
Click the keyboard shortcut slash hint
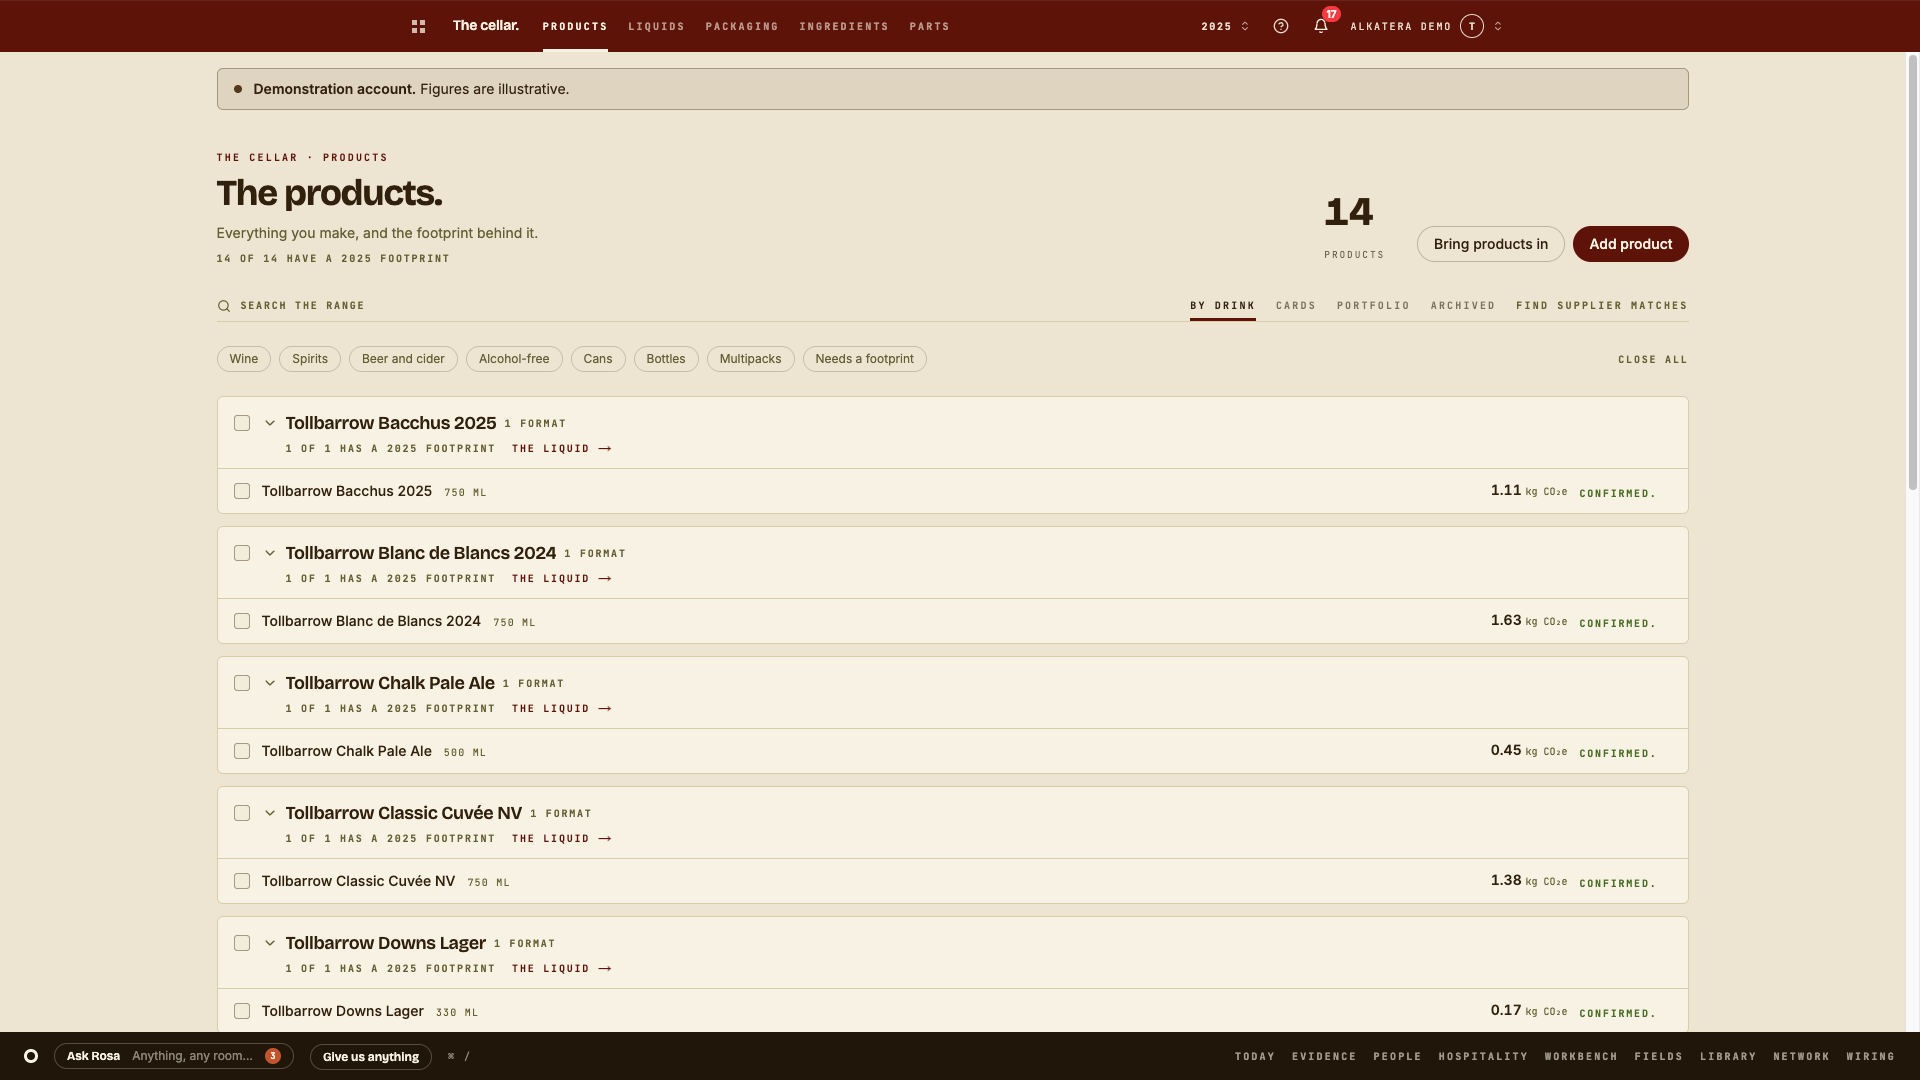tap(459, 1056)
